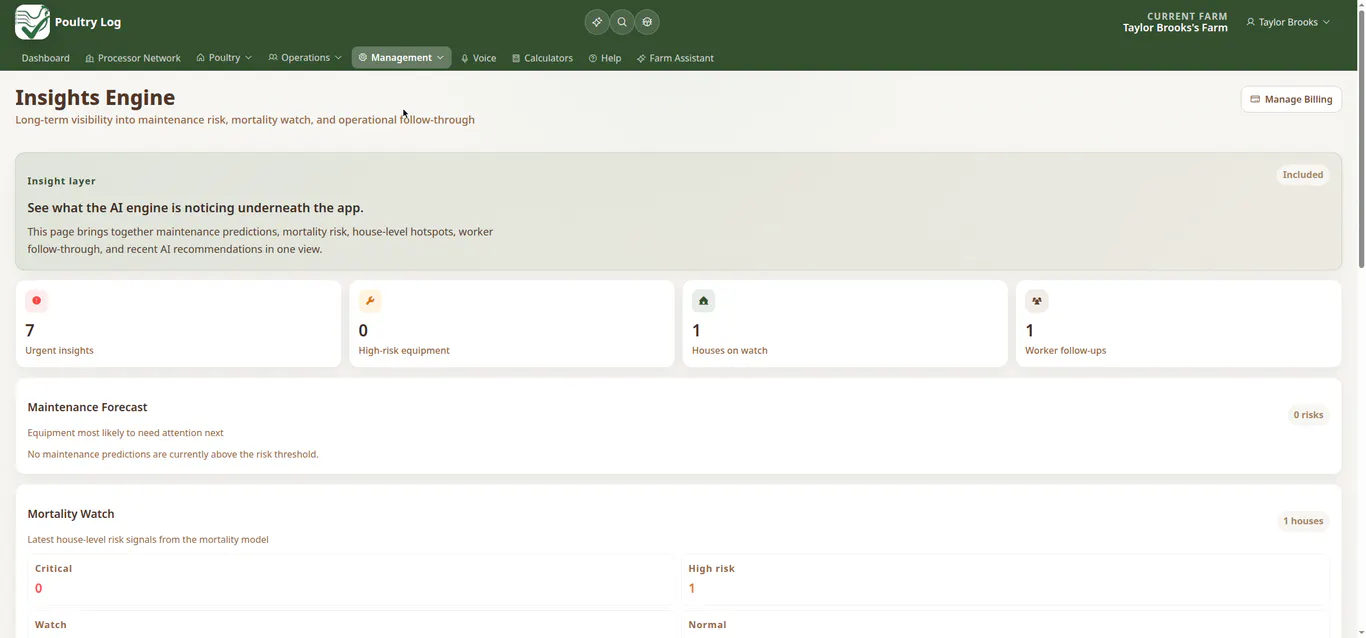
Task: Click the worker icon on Worker follow-ups card
Action: tap(1037, 301)
